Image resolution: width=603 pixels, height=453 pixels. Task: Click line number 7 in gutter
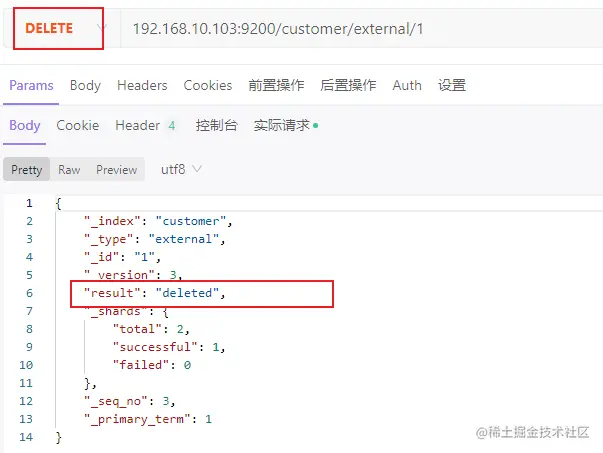click(30, 311)
